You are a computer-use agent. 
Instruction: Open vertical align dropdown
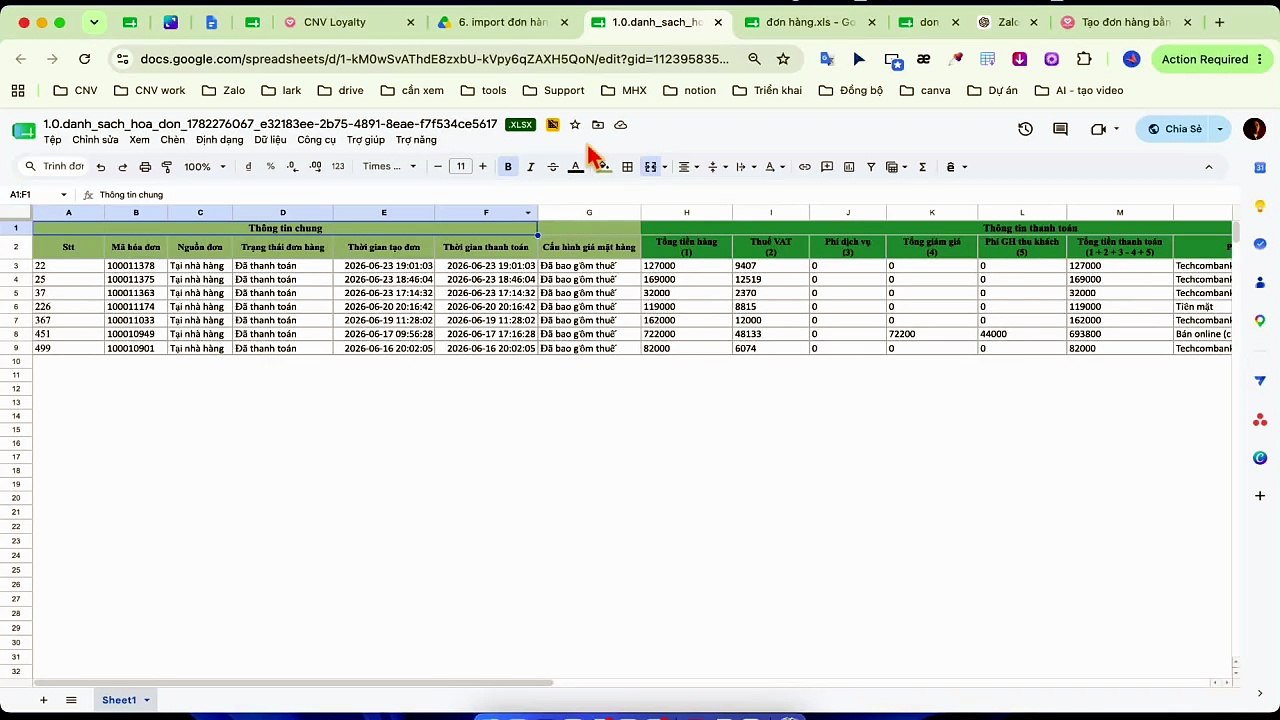point(716,167)
